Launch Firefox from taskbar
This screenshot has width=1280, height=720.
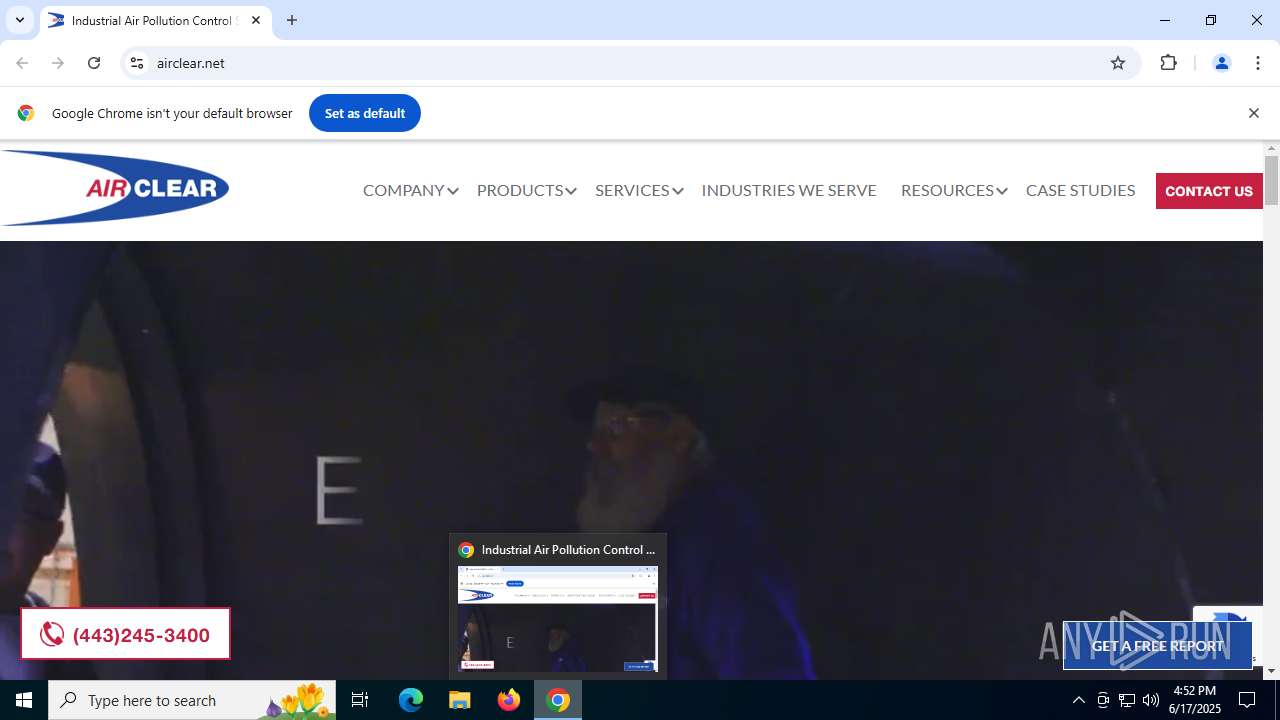coord(509,700)
